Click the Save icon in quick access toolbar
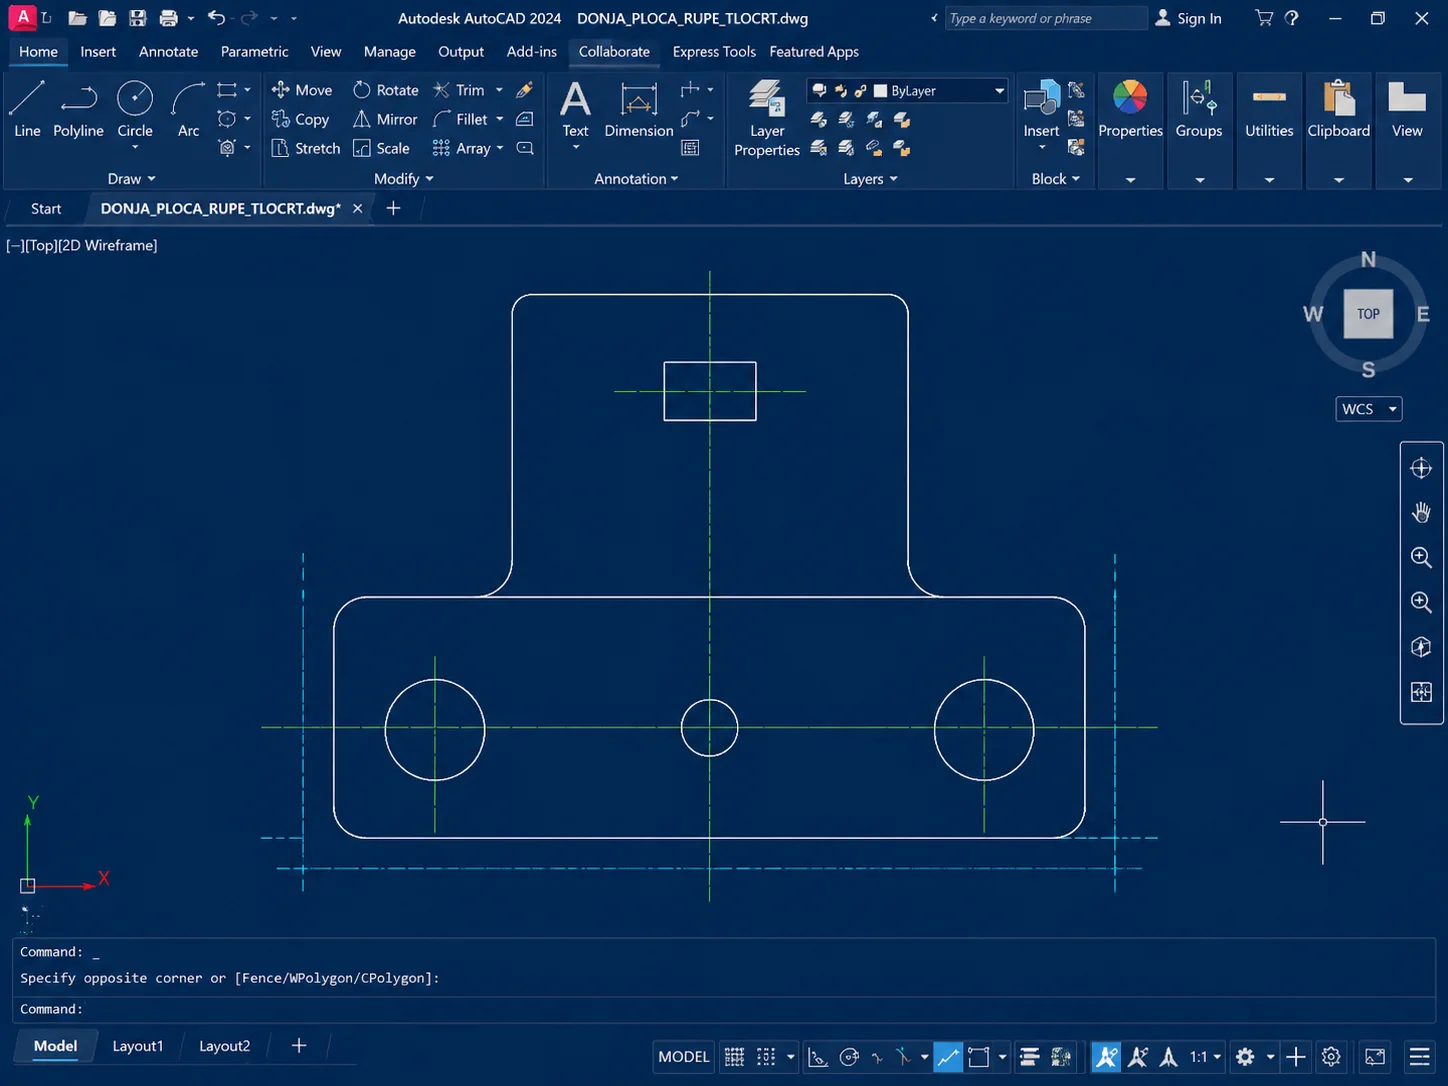Image resolution: width=1448 pixels, height=1086 pixels. (x=138, y=18)
